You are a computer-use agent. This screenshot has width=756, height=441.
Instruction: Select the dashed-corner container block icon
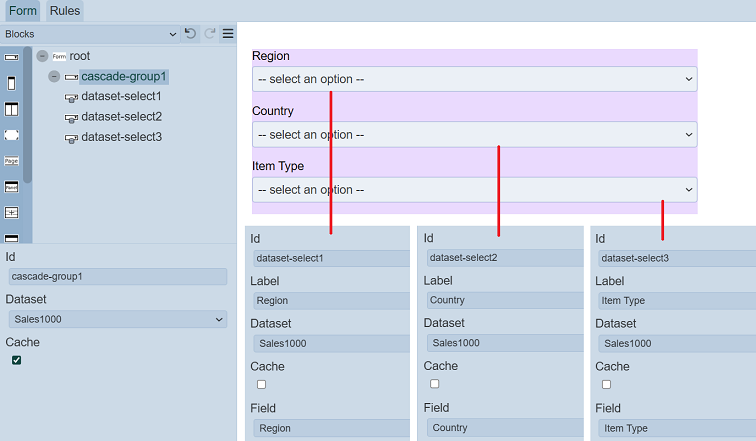[x=12, y=134]
